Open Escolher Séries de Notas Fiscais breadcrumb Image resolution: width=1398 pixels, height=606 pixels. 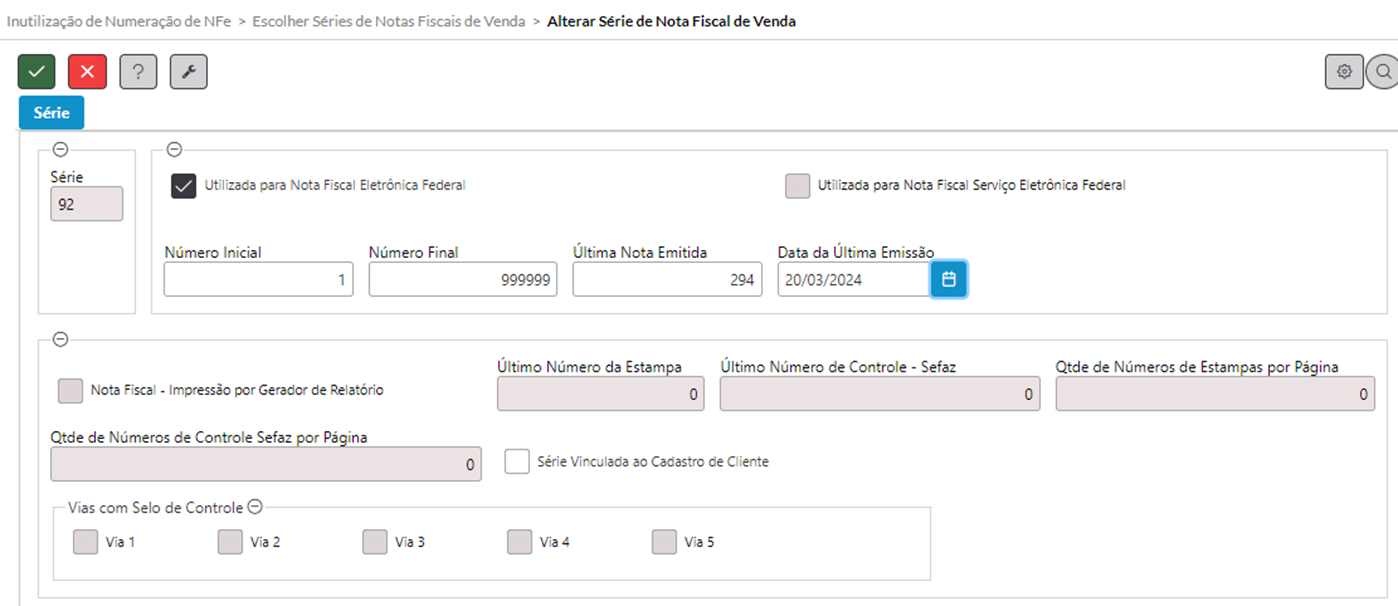tap(388, 21)
